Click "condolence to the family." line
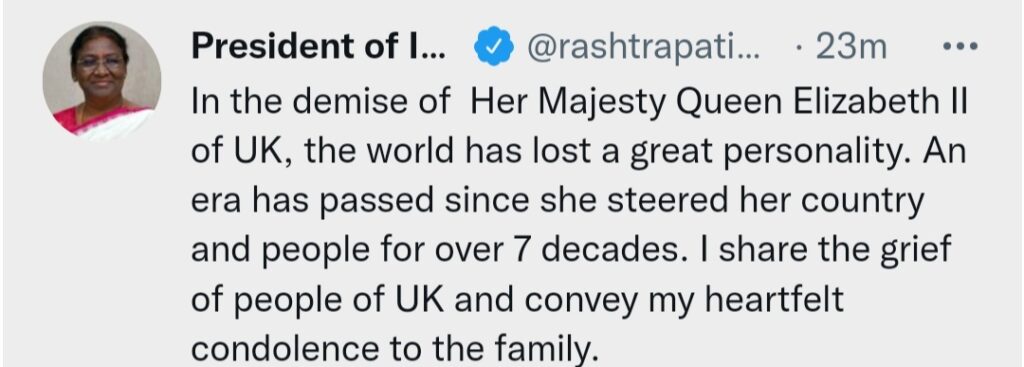Image resolution: width=1024 pixels, height=367 pixels. point(394,349)
